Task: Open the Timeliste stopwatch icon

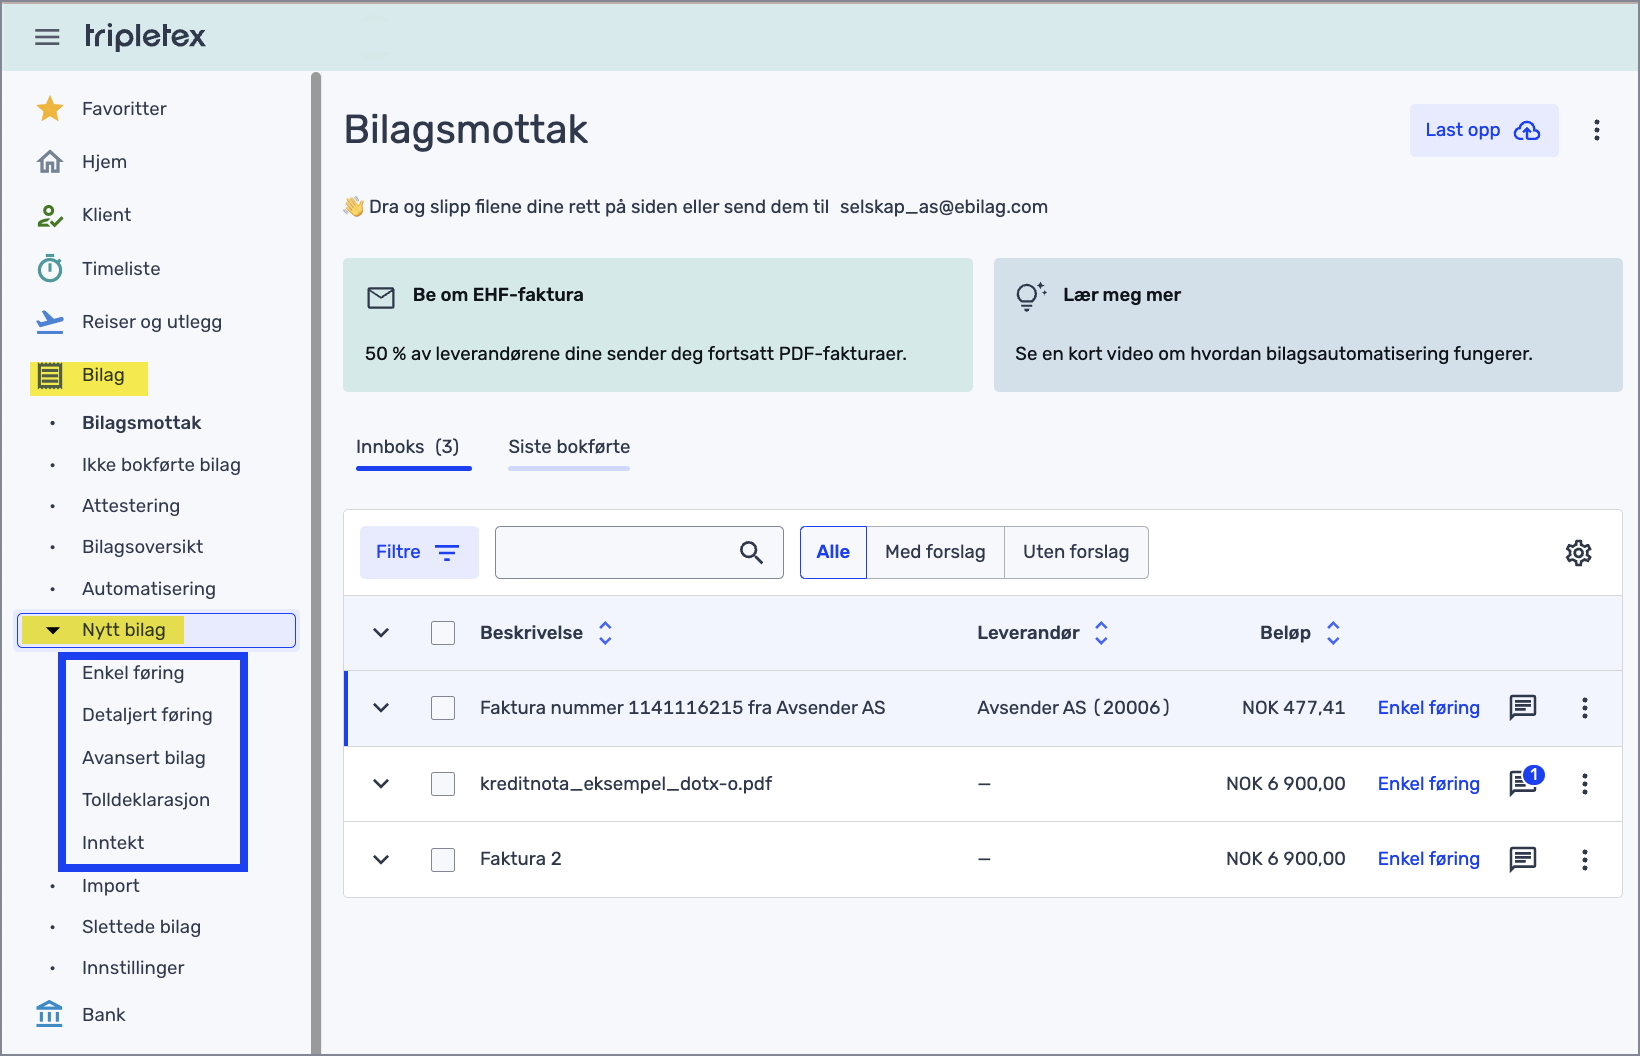Action: tap(50, 269)
